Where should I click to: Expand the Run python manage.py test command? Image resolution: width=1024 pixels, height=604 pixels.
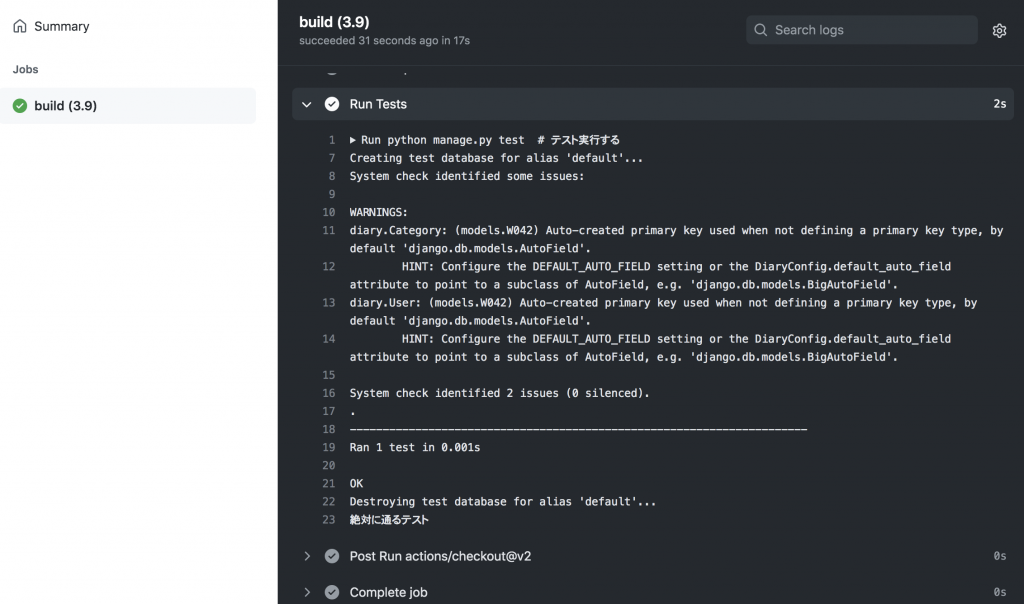353,140
